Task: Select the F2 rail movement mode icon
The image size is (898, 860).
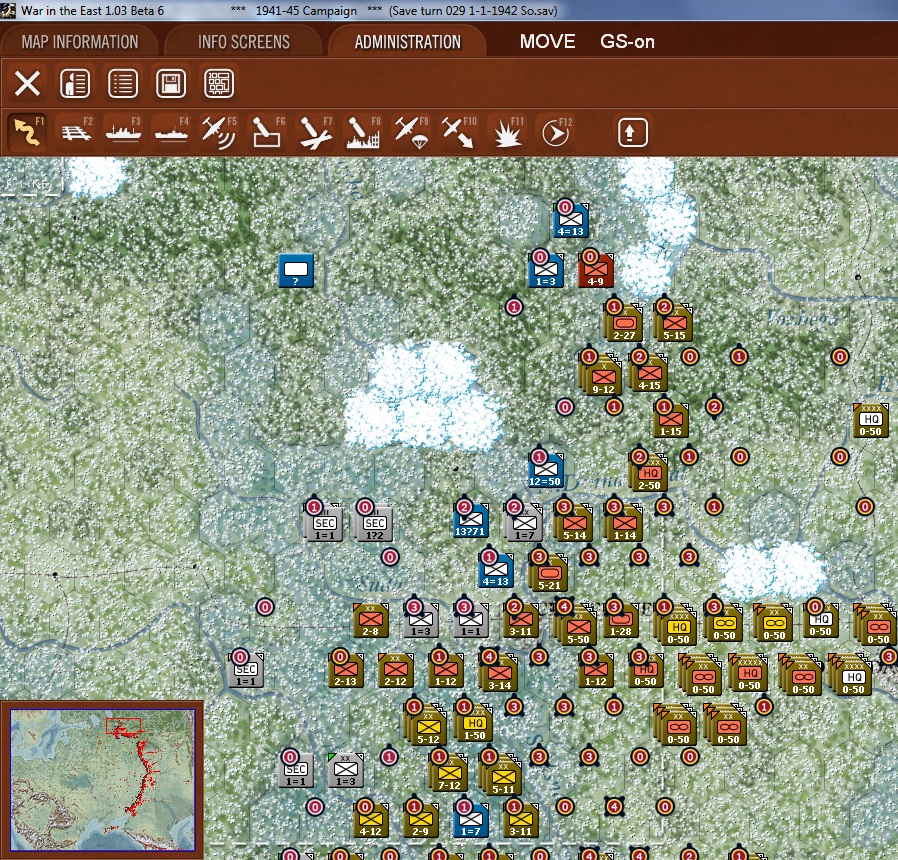Action: 76,132
